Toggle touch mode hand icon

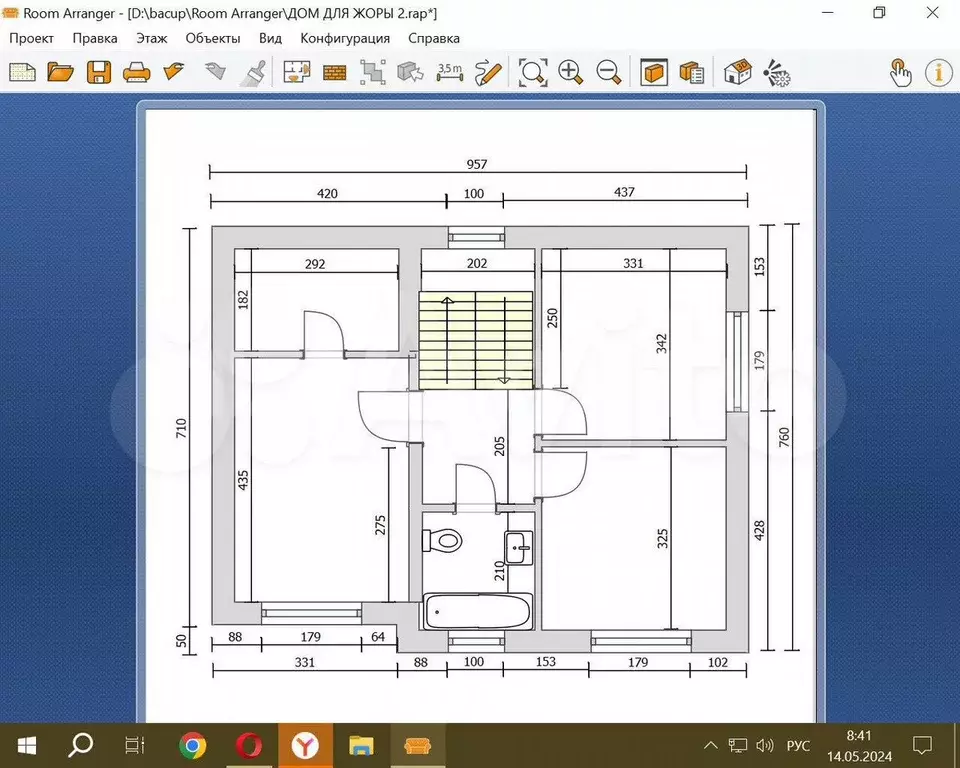900,72
